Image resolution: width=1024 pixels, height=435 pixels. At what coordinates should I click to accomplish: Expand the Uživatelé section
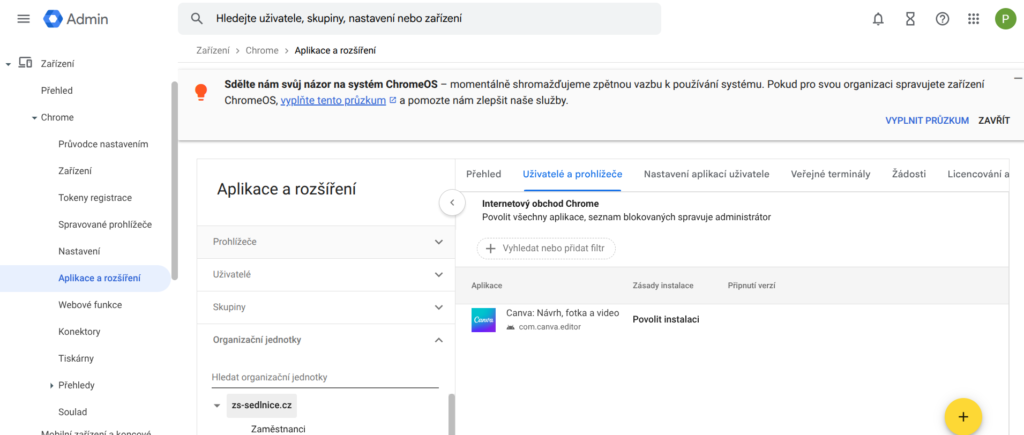coord(438,274)
